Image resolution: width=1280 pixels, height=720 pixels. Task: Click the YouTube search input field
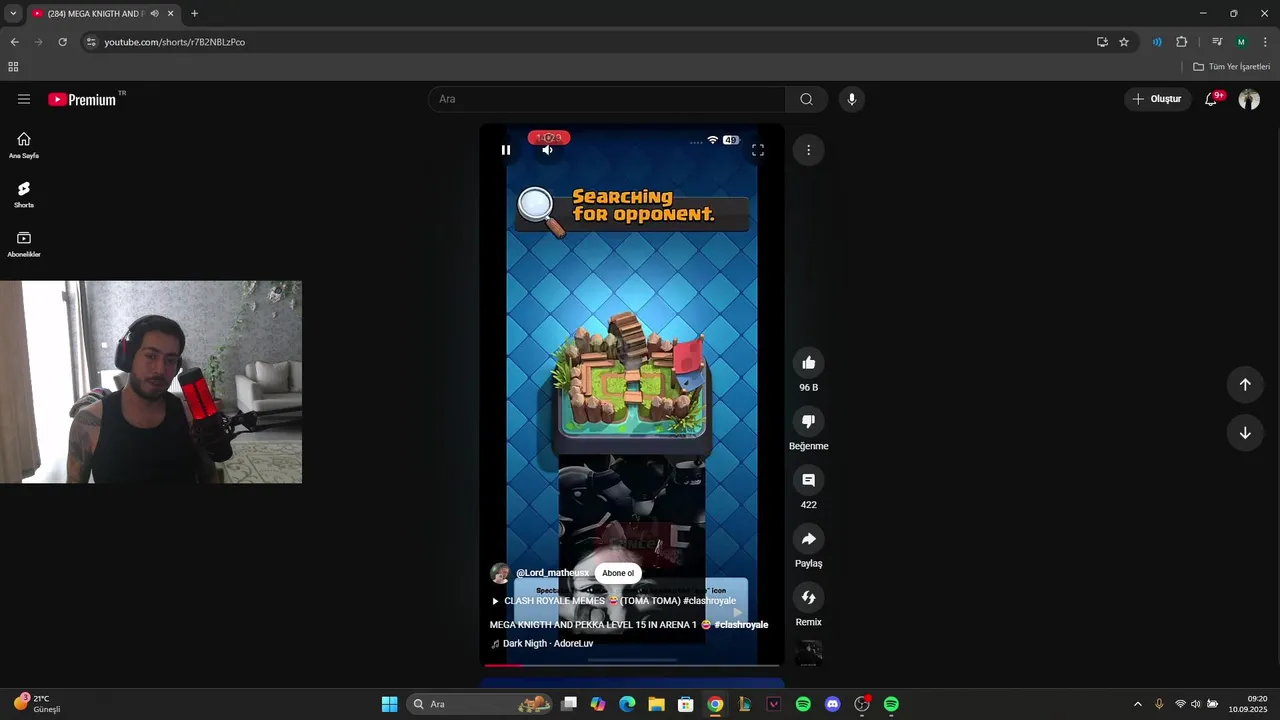(x=607, y=99)
